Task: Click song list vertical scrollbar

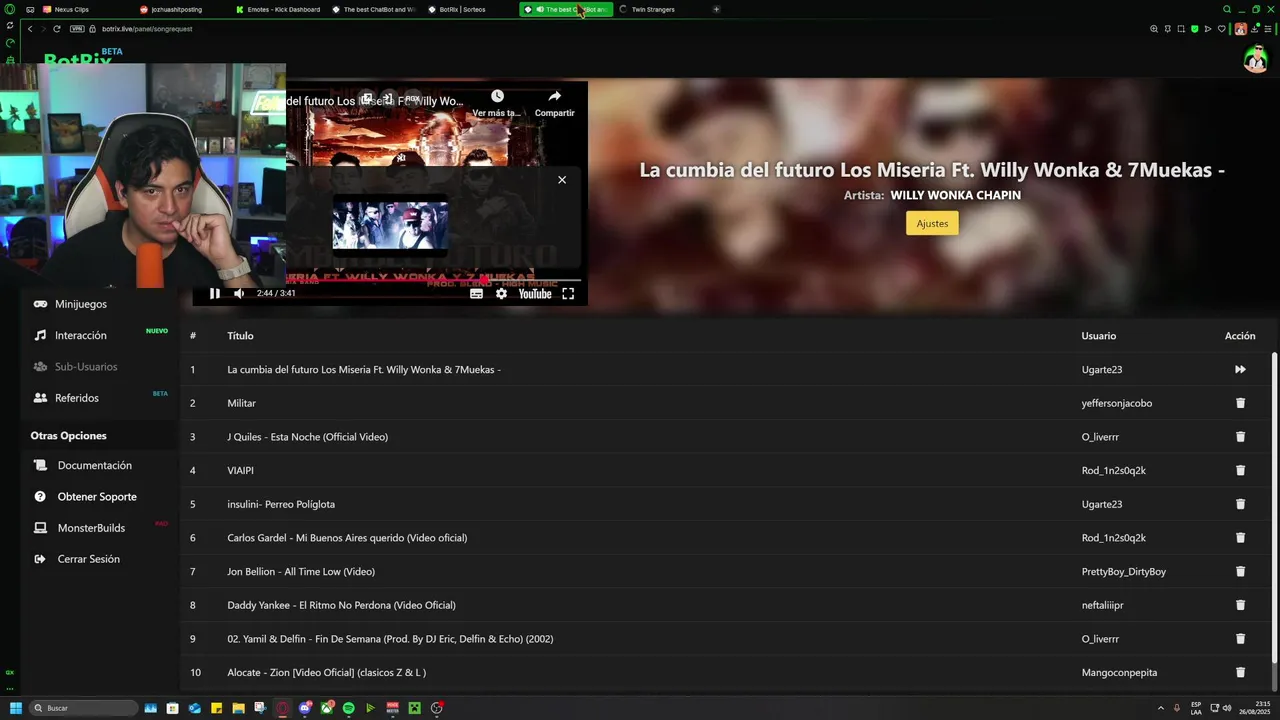Action: (x=1274, y=506)
